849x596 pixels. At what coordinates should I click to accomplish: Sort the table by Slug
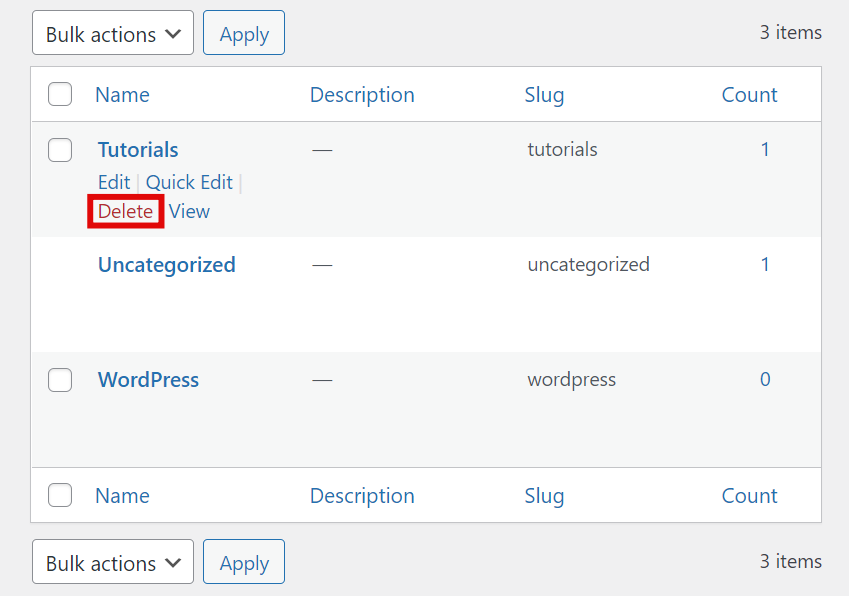[x=544, y=93]
